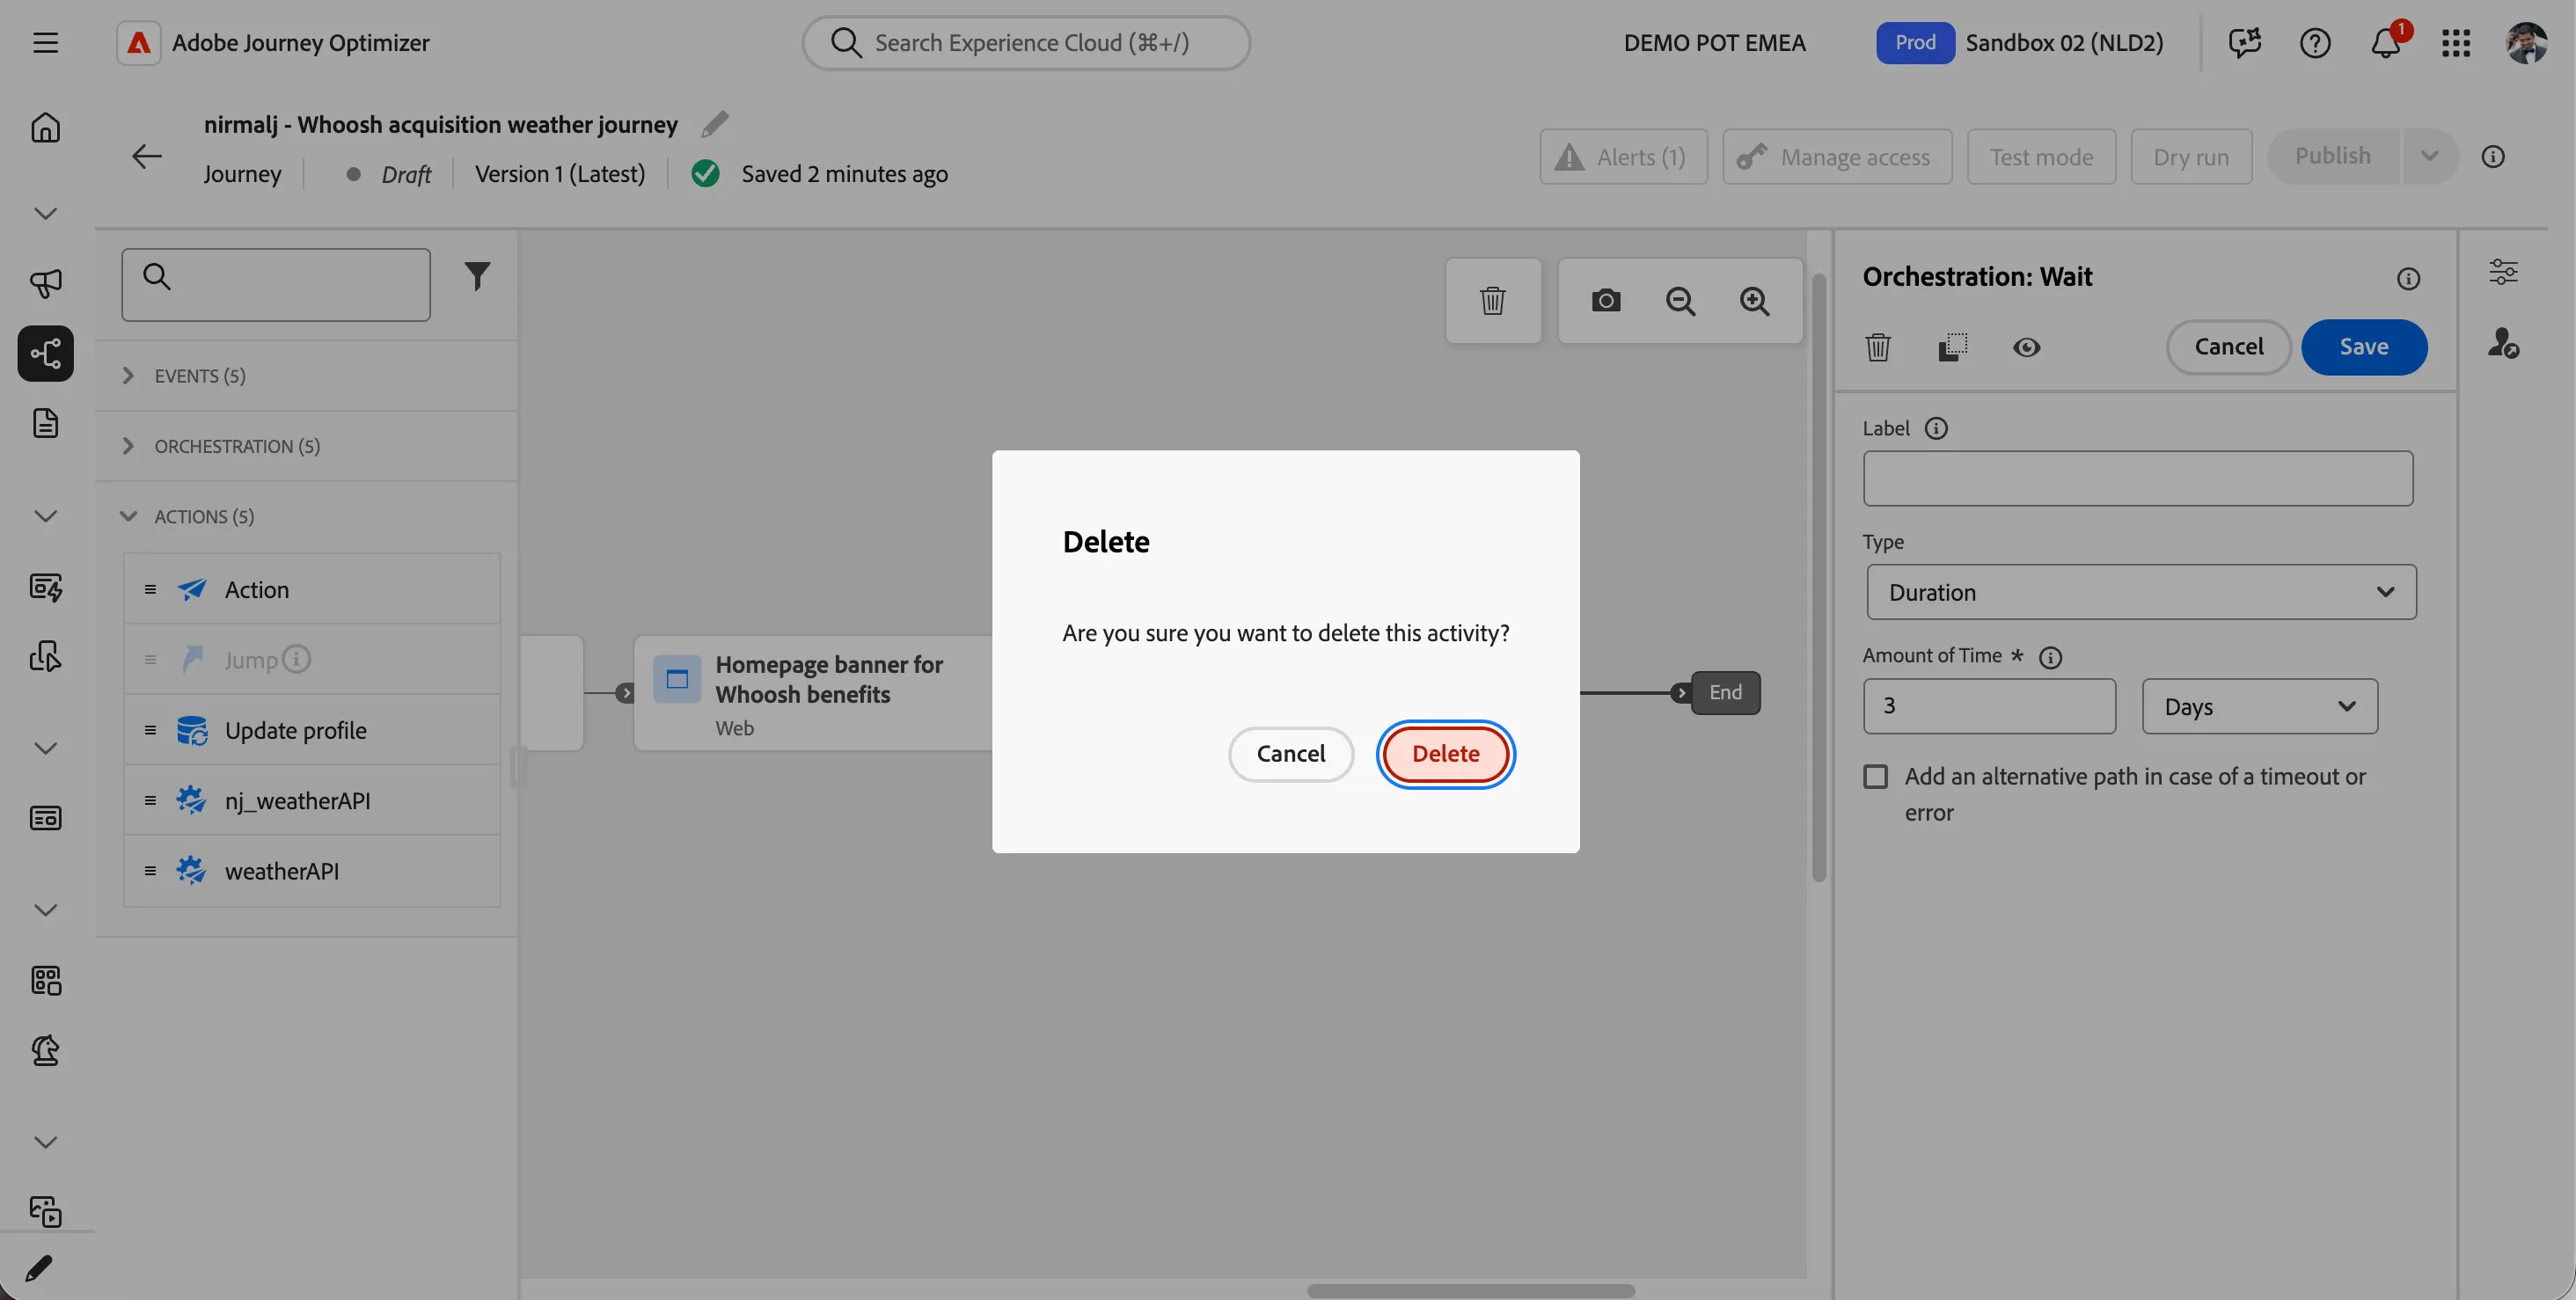Select the Journeys icon in sidebar
Viewport: 2576px width, 1300px height.
pos(45,353)
